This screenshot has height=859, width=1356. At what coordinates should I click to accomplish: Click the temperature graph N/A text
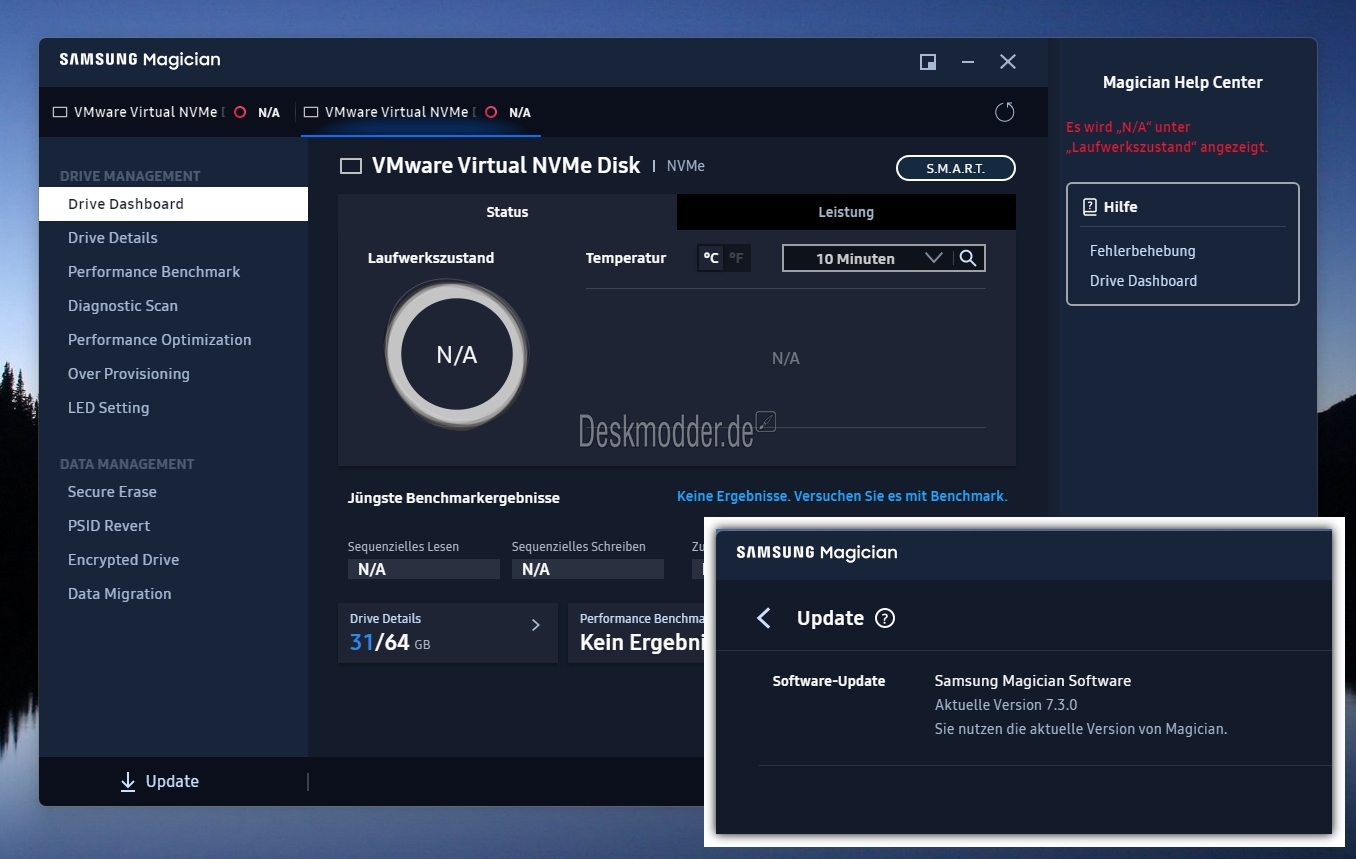tap(785, 358)
